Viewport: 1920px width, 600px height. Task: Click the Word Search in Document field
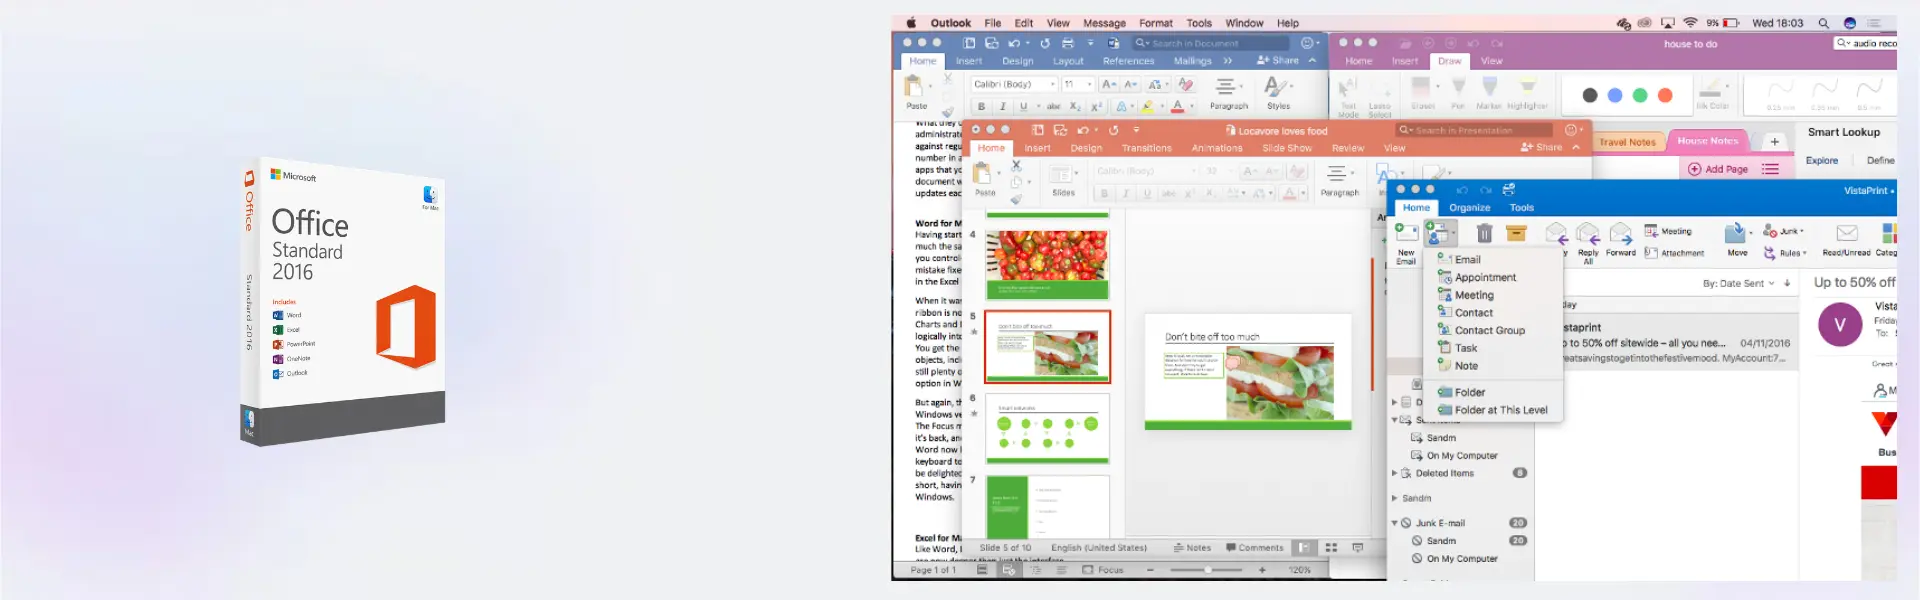click(x=1210, y=43)
